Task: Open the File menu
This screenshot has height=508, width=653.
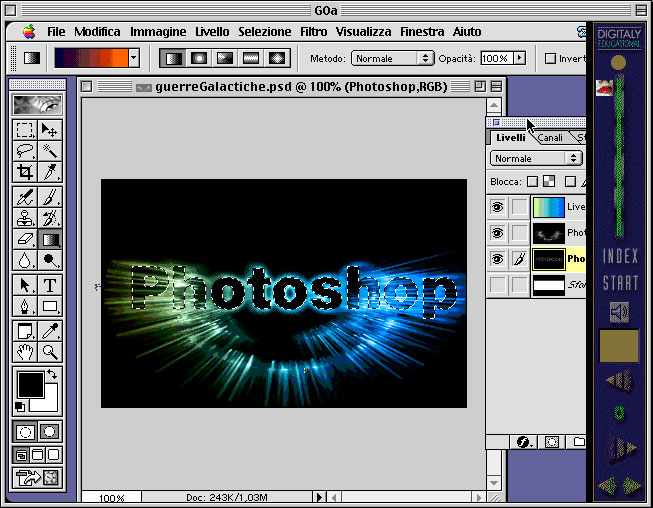Action: coord(56,32)
